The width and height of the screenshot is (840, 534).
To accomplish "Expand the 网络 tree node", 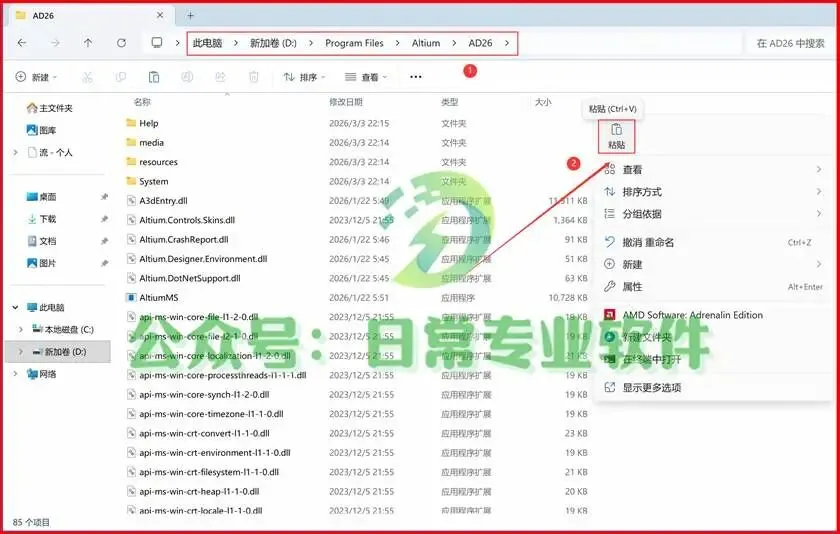I will (x=15, y=374).
